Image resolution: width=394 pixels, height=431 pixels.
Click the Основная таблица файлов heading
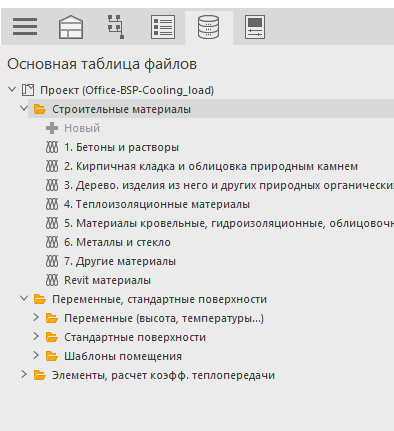[102, 64]
